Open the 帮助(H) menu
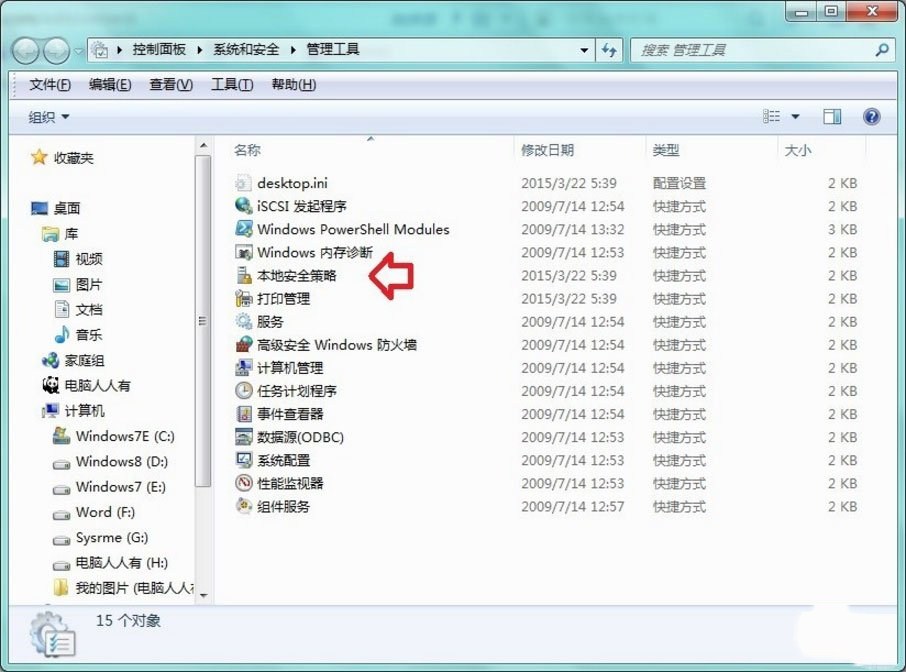 [x=294, y=85]
